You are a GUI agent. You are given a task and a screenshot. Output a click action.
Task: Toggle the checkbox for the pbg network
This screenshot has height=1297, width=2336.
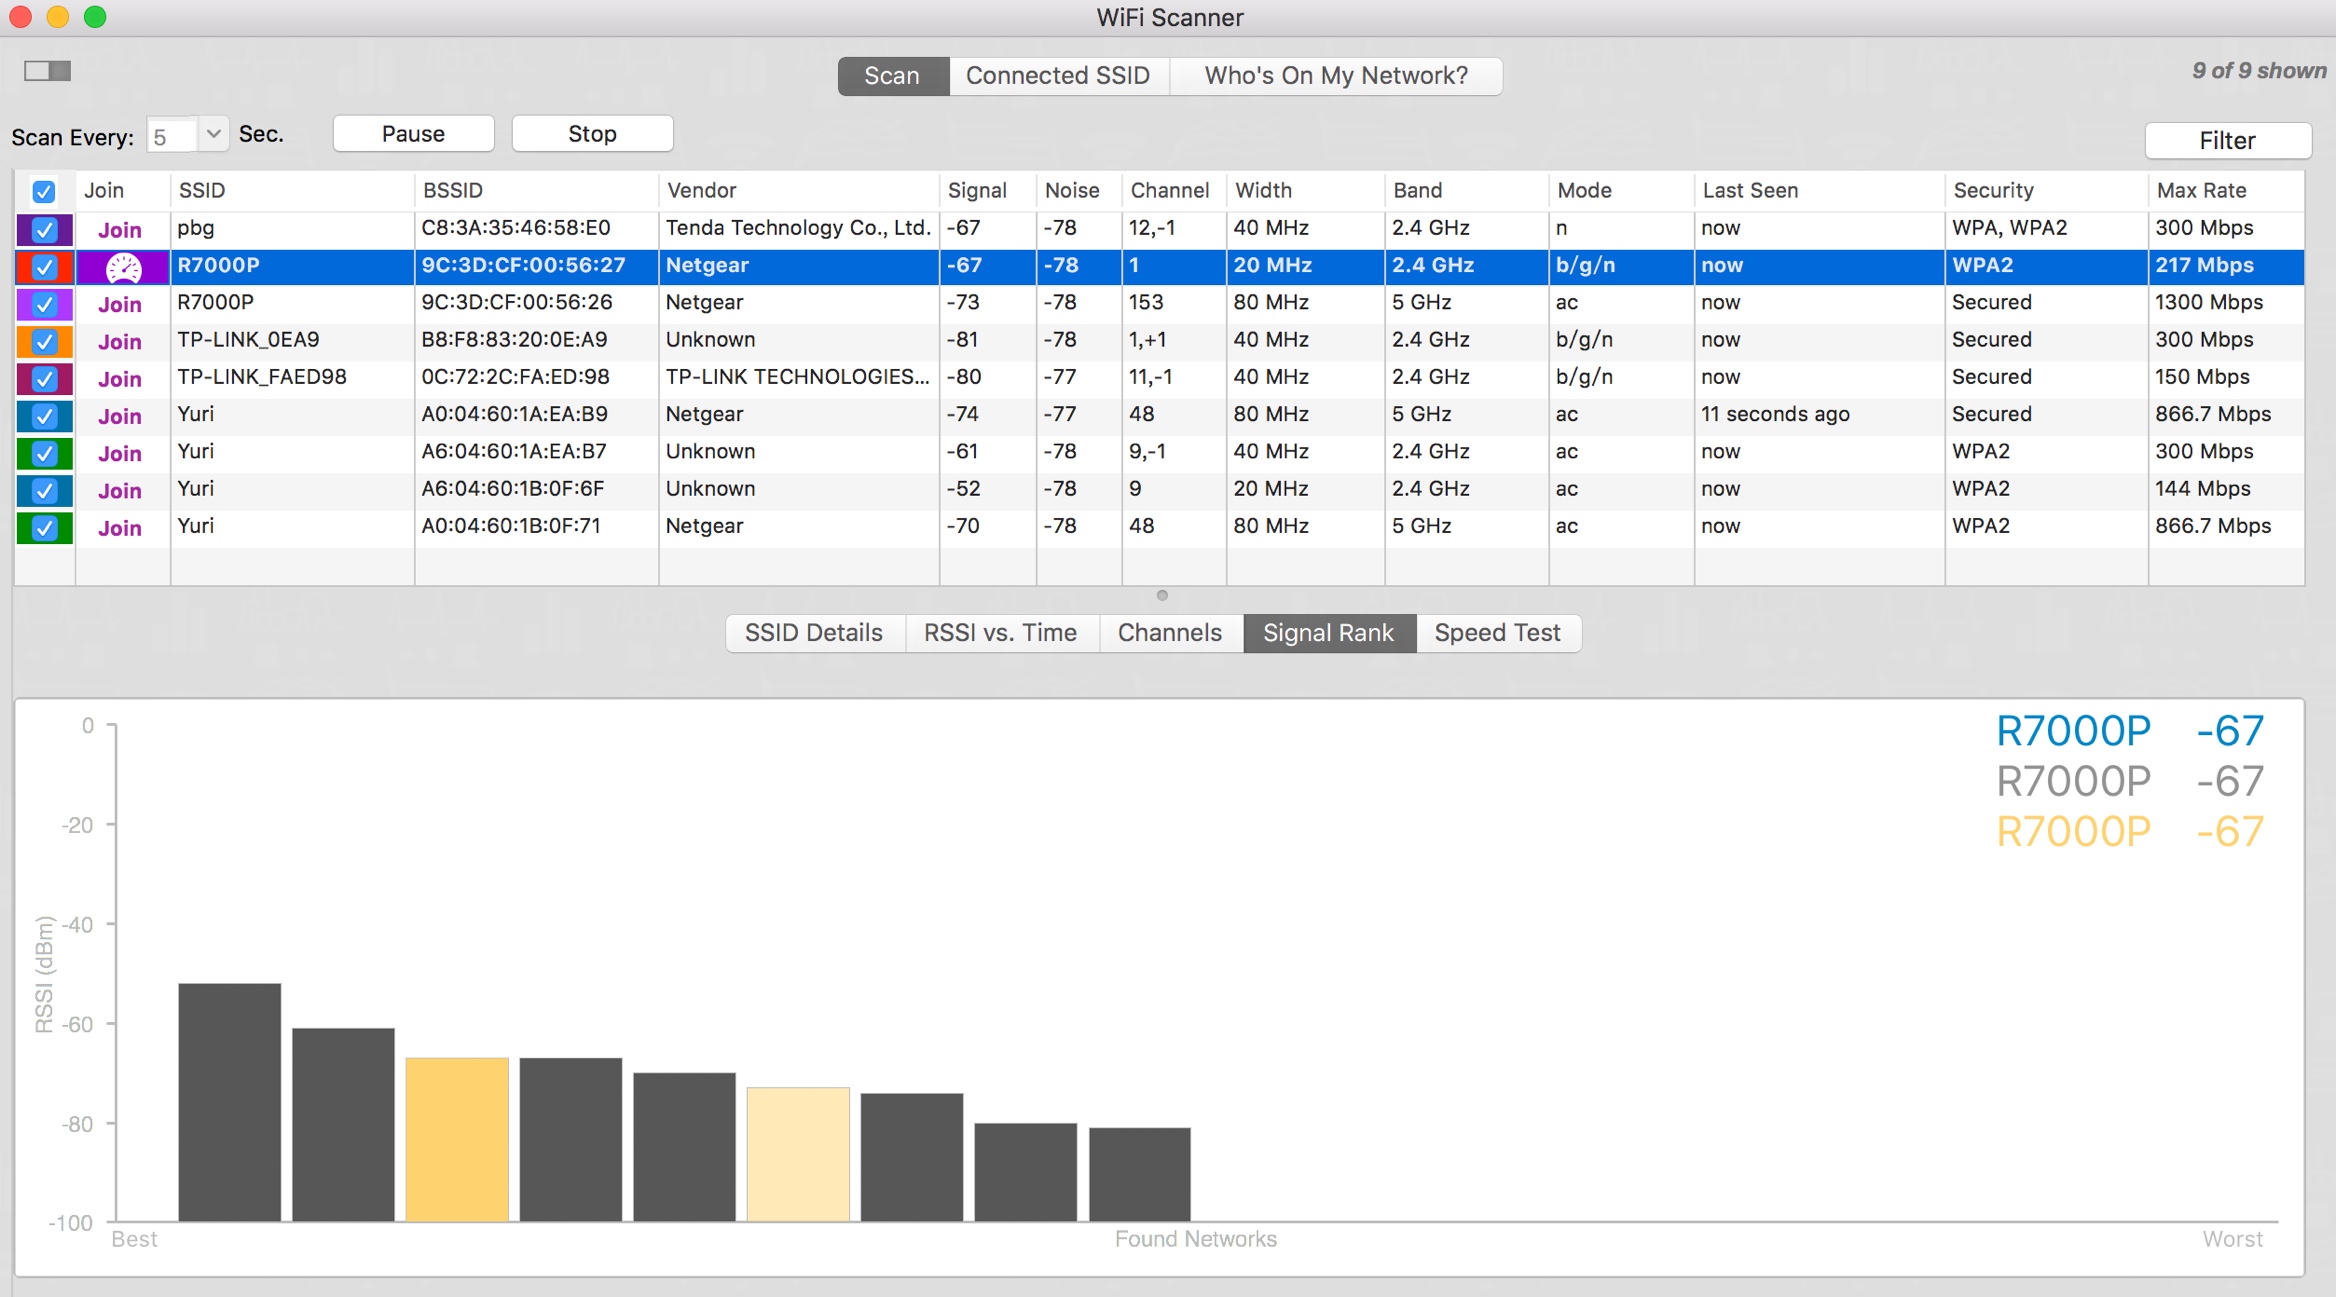[44, 230]
